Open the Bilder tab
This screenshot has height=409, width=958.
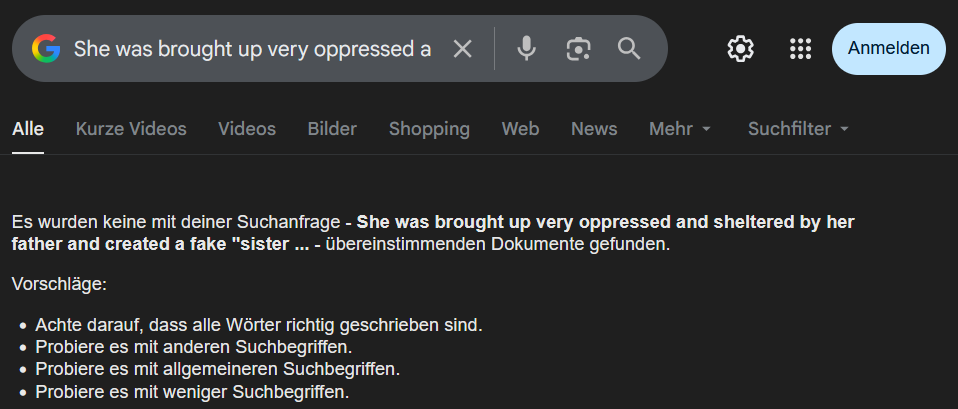332,129
